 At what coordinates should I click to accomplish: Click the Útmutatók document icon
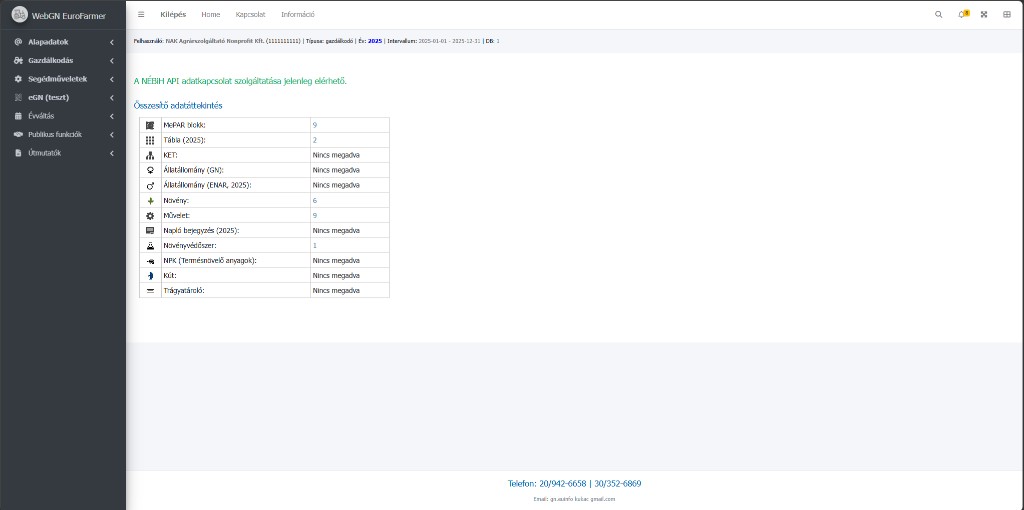pyautogui.click(x=18, y=153)
